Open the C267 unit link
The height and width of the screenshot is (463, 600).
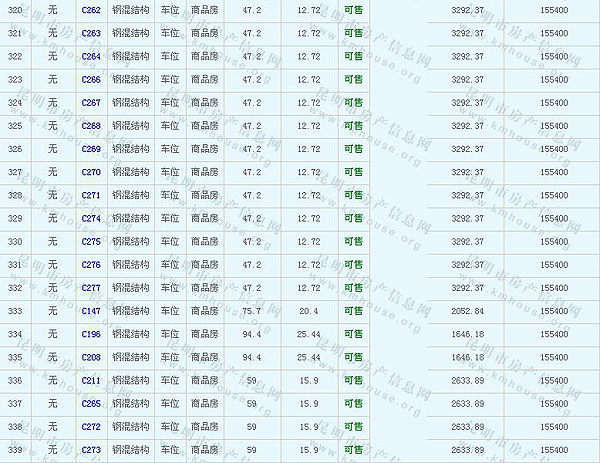(x=91, y=102)
